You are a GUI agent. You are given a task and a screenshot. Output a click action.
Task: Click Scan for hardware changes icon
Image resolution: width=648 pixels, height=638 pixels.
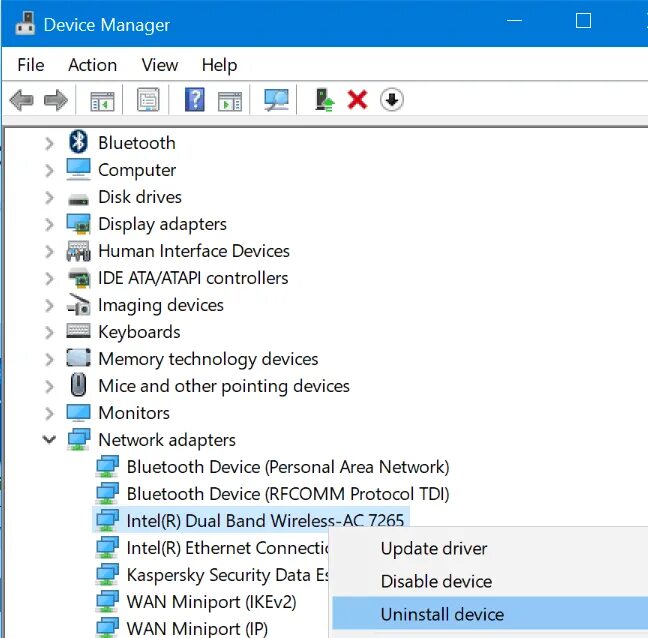276,100
